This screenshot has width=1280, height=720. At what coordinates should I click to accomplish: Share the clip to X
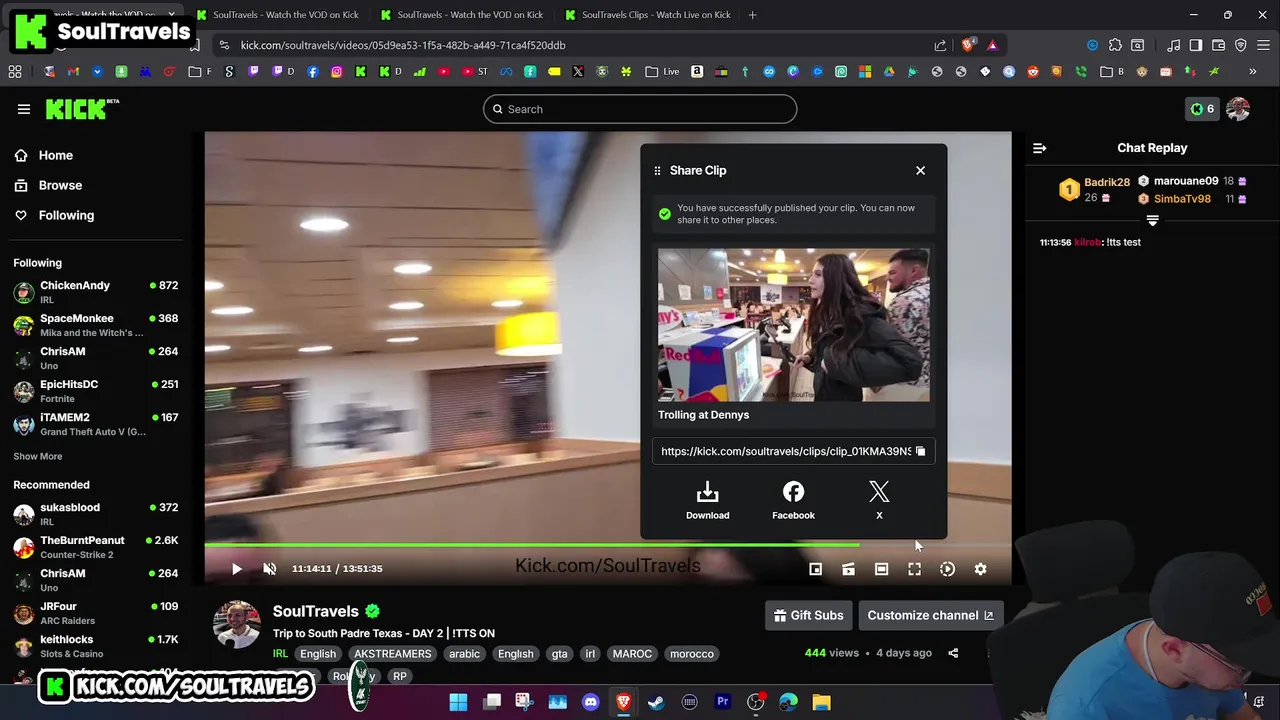tap(879, 500)
